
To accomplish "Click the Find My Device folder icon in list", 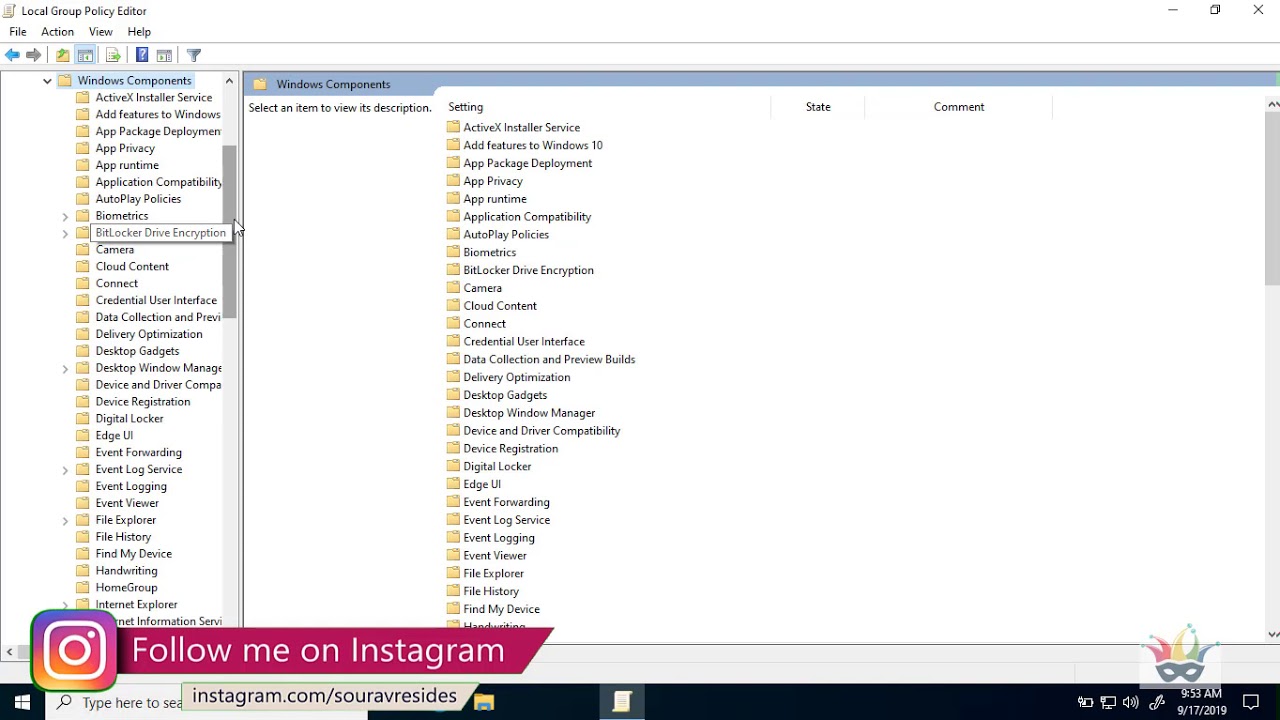I will tap(453, 608).
